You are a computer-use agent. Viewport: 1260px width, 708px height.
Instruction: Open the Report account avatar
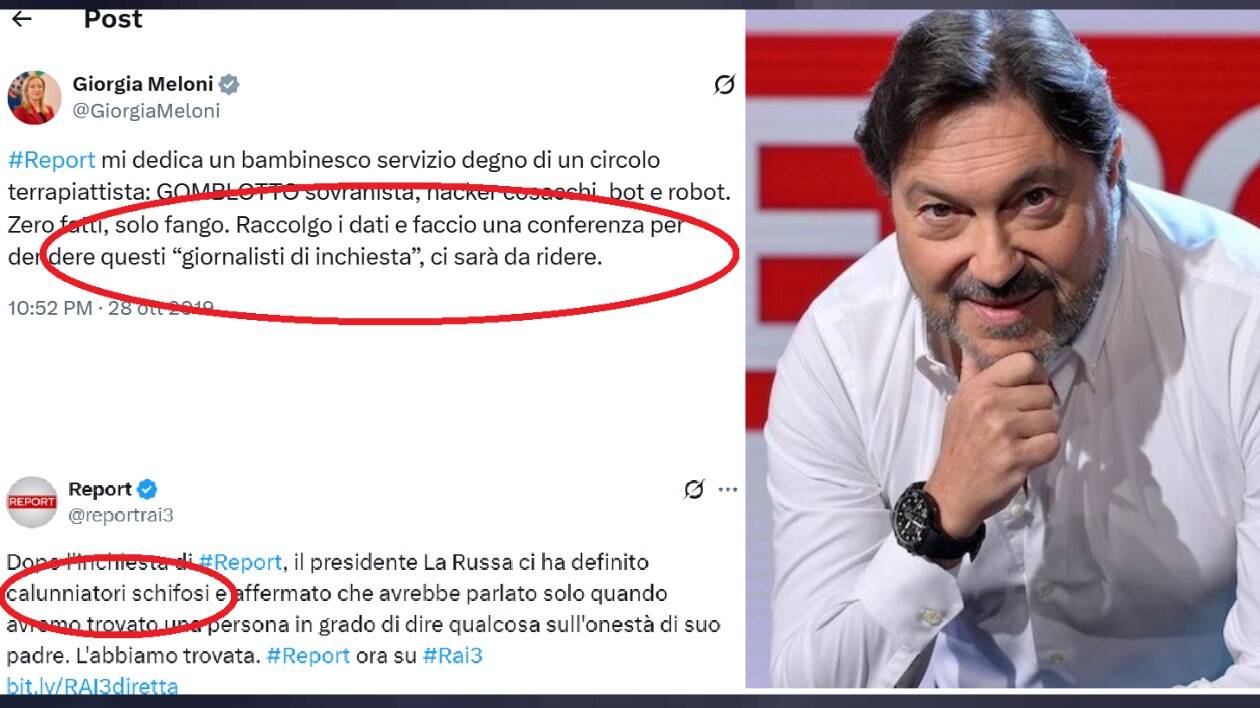point(32,502)
